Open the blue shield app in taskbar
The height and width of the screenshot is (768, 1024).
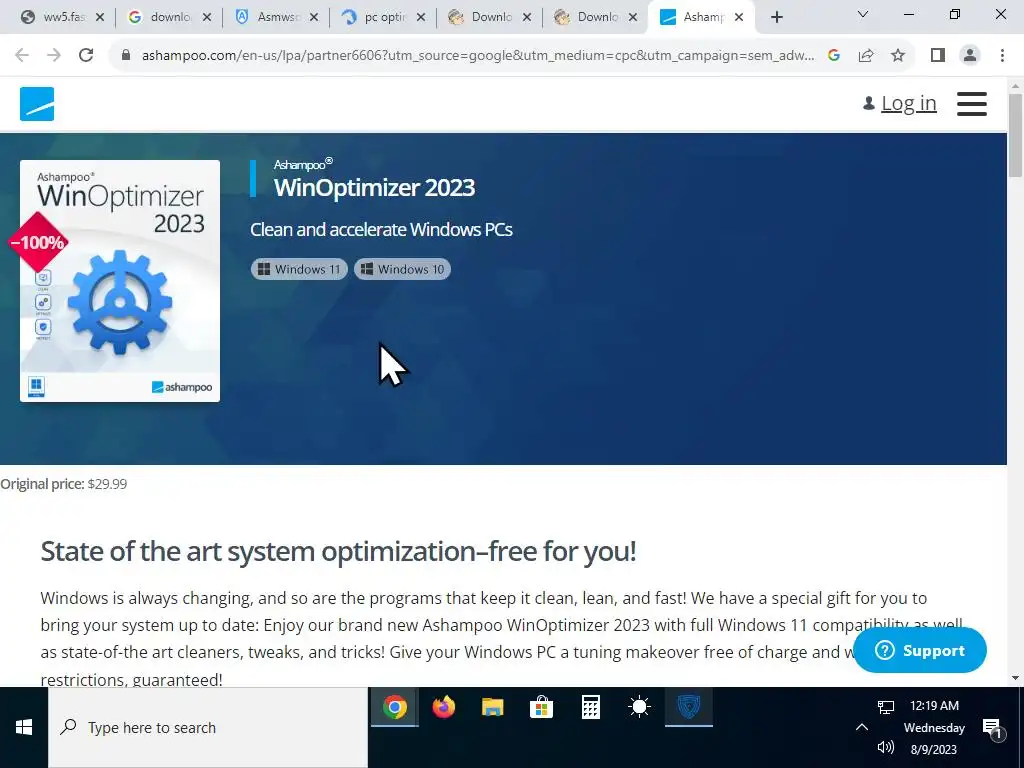[688, 707]
